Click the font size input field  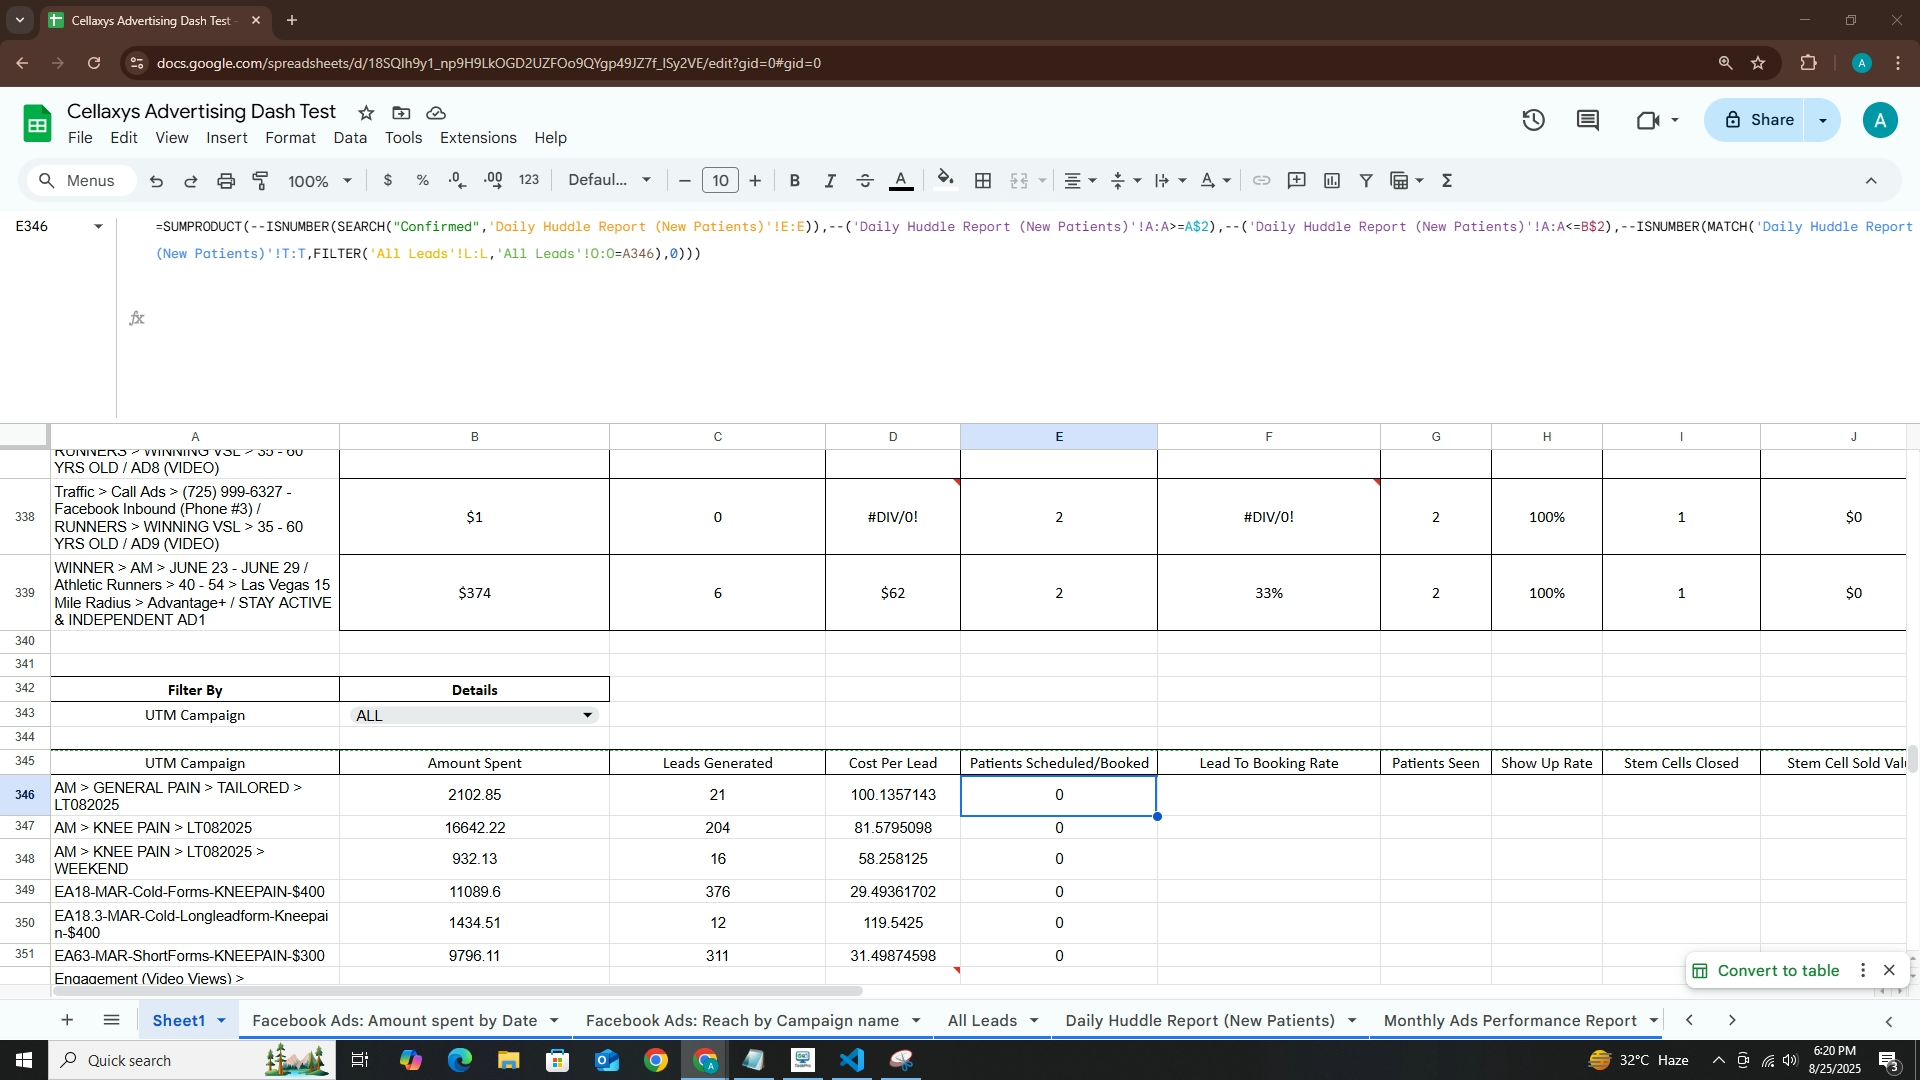[x=720, y=181]
